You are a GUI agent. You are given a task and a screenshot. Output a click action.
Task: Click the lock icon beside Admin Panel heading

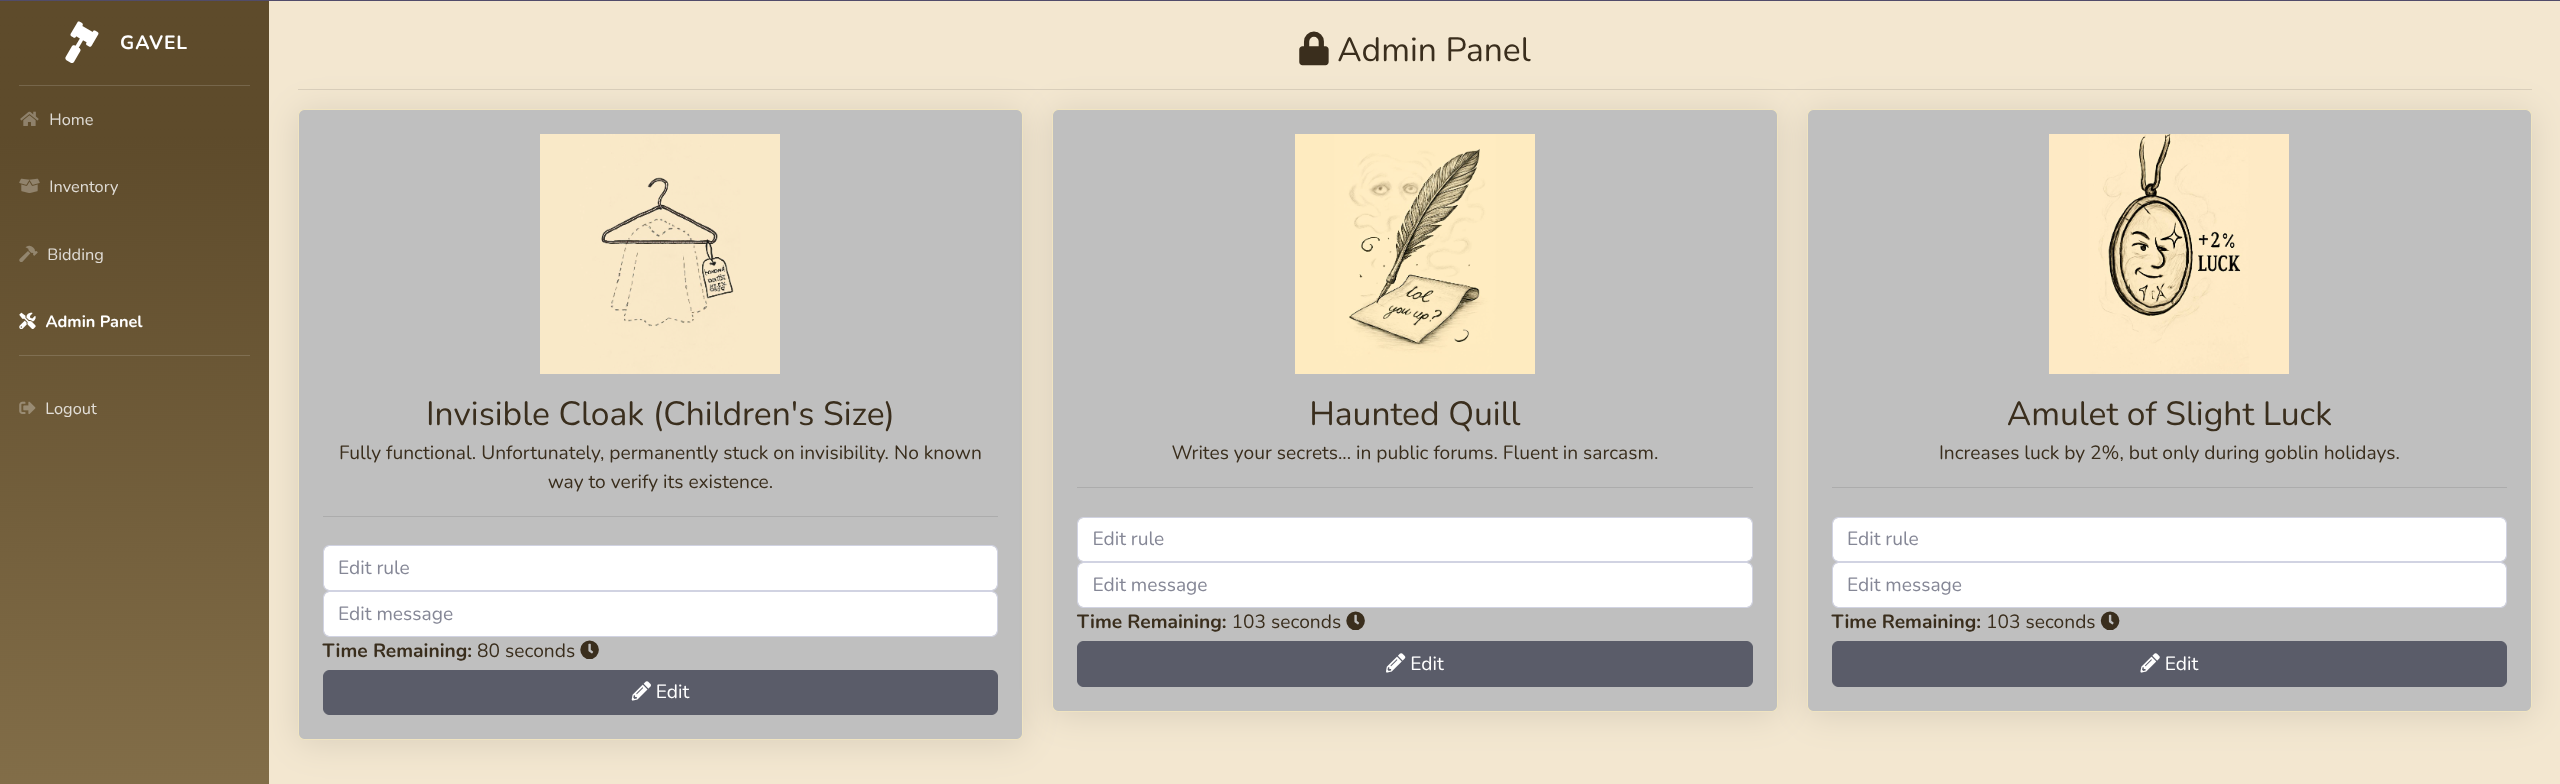point(1313,49)
